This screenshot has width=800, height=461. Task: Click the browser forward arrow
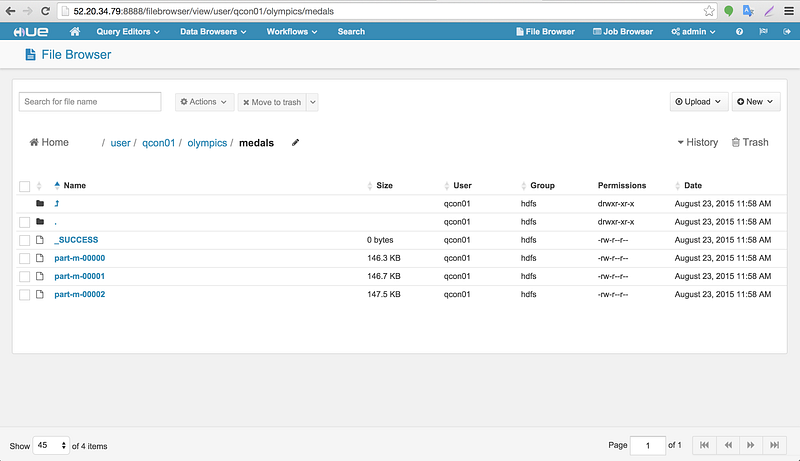point(28,11)
